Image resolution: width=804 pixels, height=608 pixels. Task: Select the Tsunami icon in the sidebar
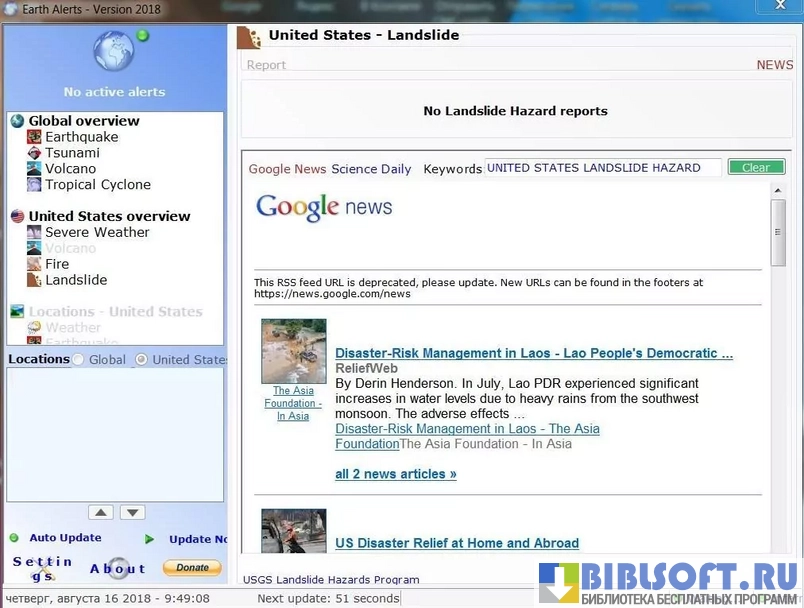[34, 153]
